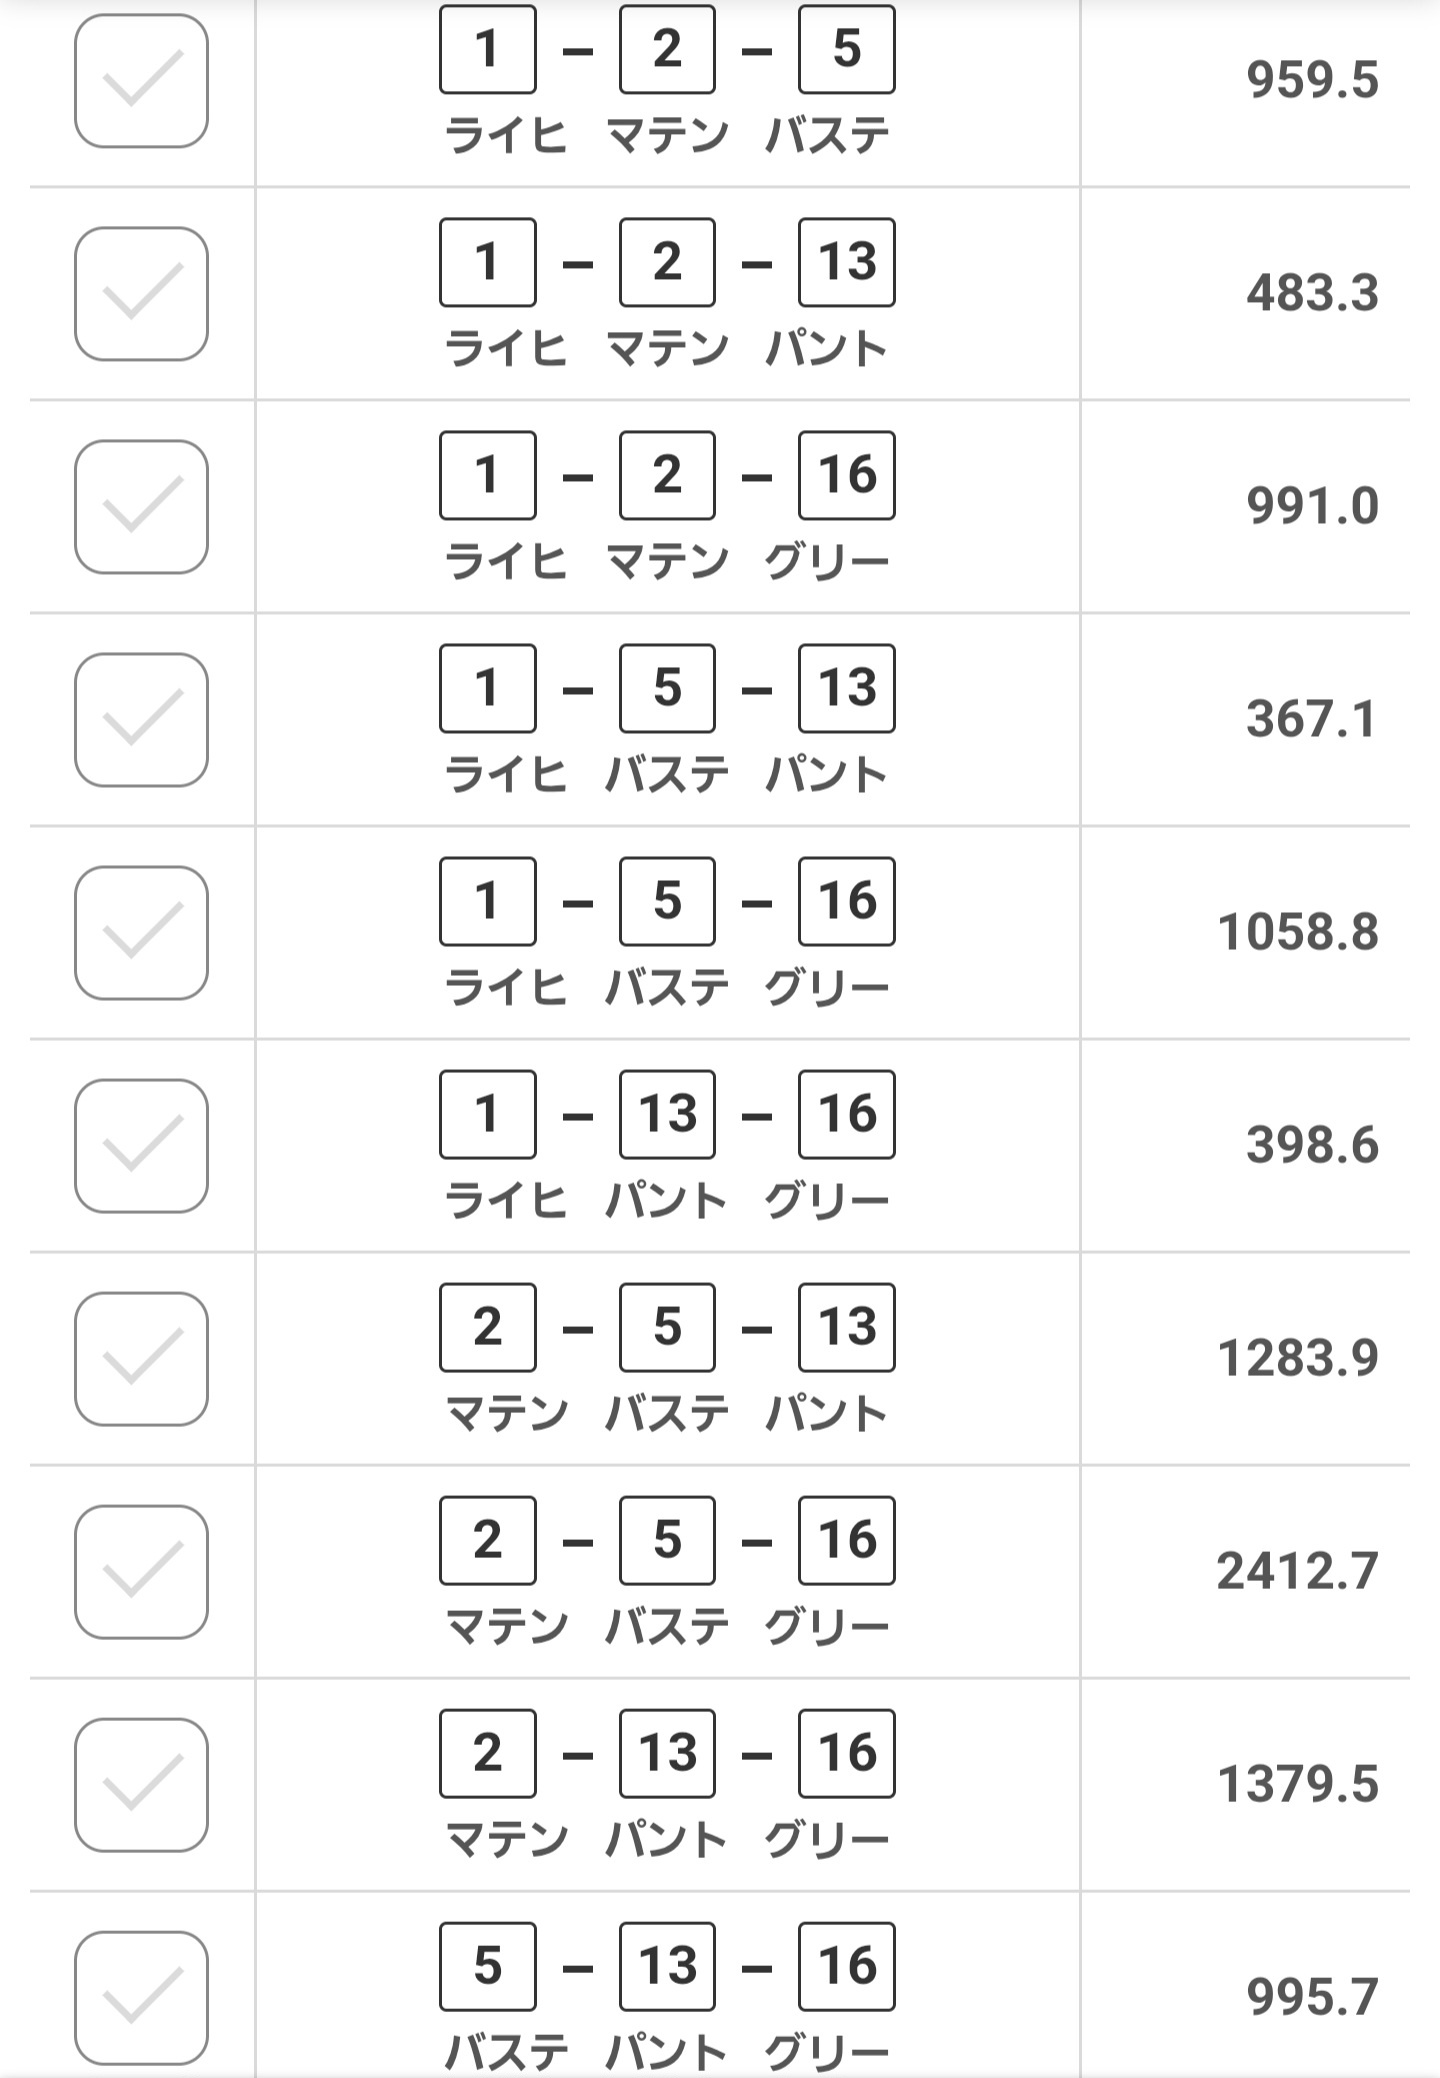The image size is (1440, 2078).
Task: Click the 483.3 odds value
Action: (x=1312, y=293)
